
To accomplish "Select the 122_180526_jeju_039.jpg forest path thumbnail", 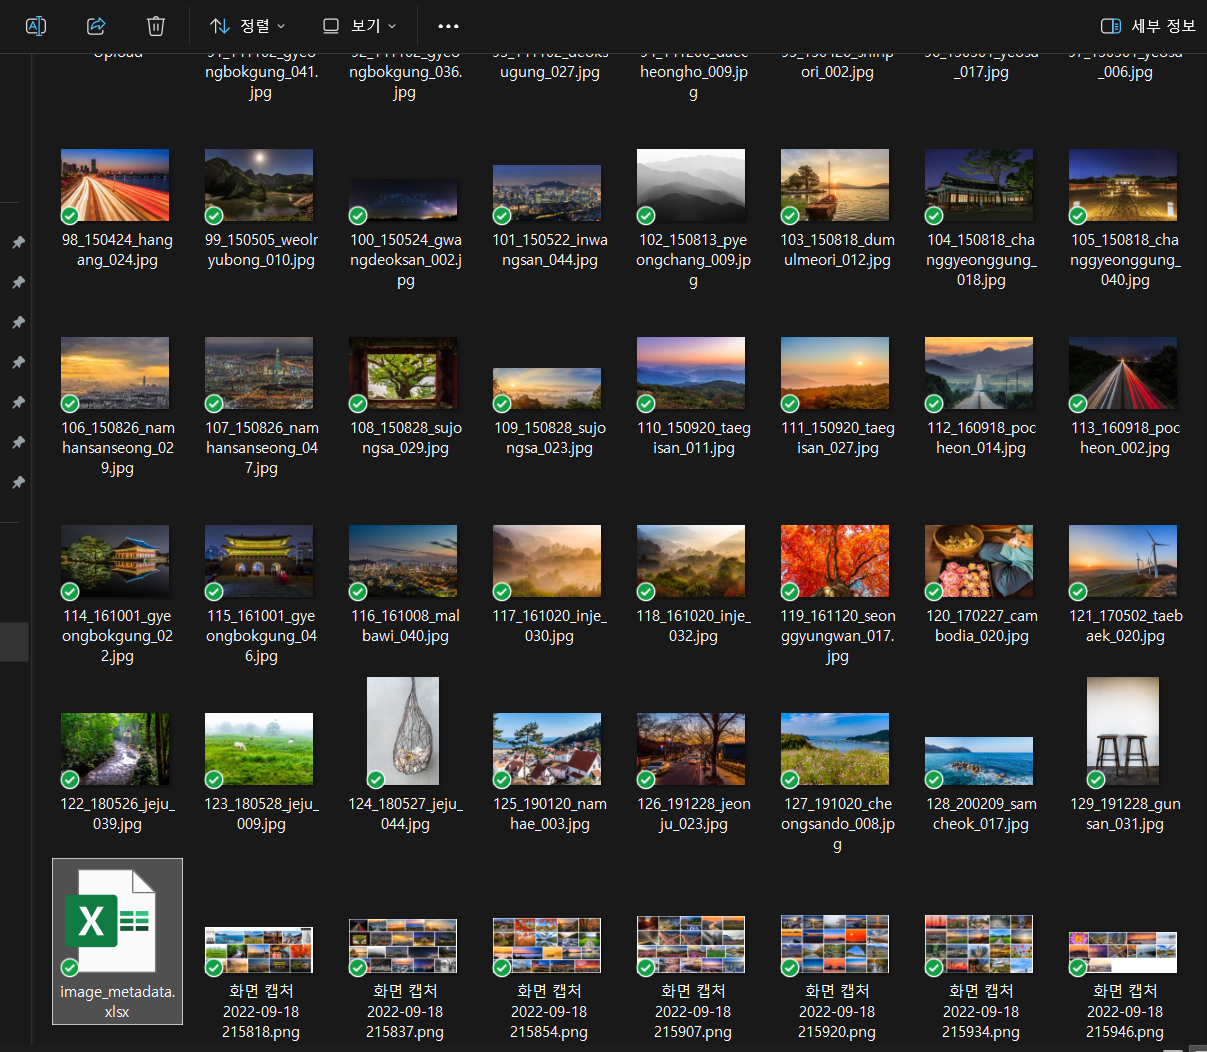I will click(x=115, y=749).
